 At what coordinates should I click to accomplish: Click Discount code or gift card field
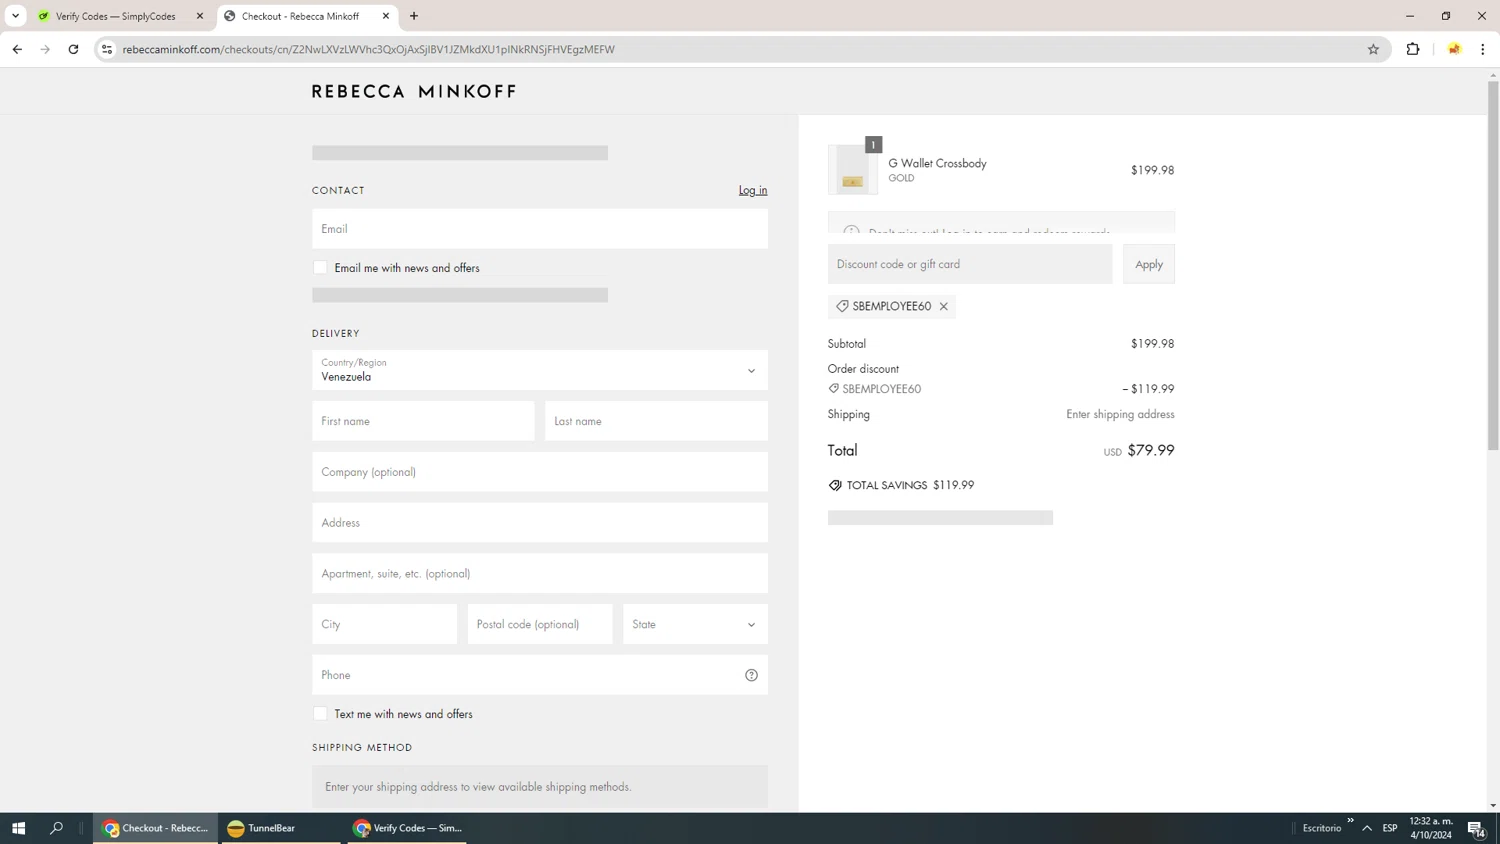tap(970, 264)
